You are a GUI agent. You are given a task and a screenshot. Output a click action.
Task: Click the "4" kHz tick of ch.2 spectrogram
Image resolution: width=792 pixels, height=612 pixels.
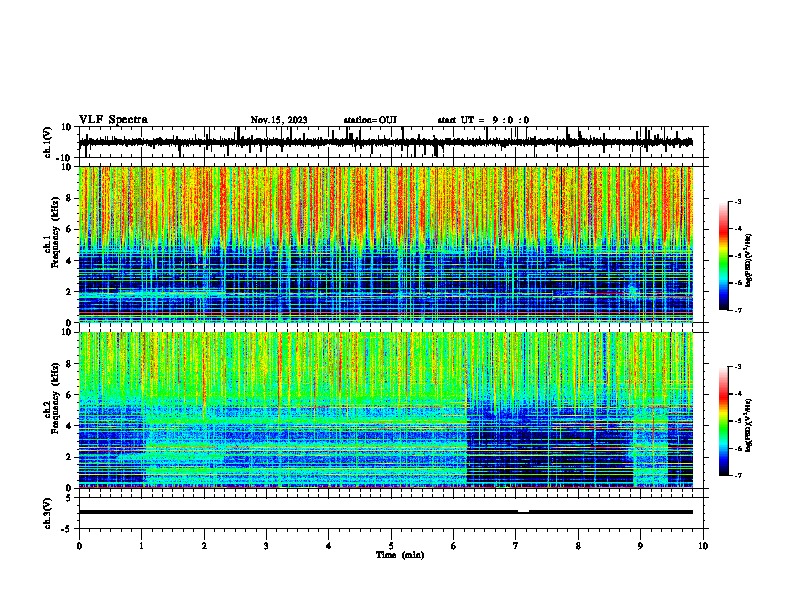[69, 426]
